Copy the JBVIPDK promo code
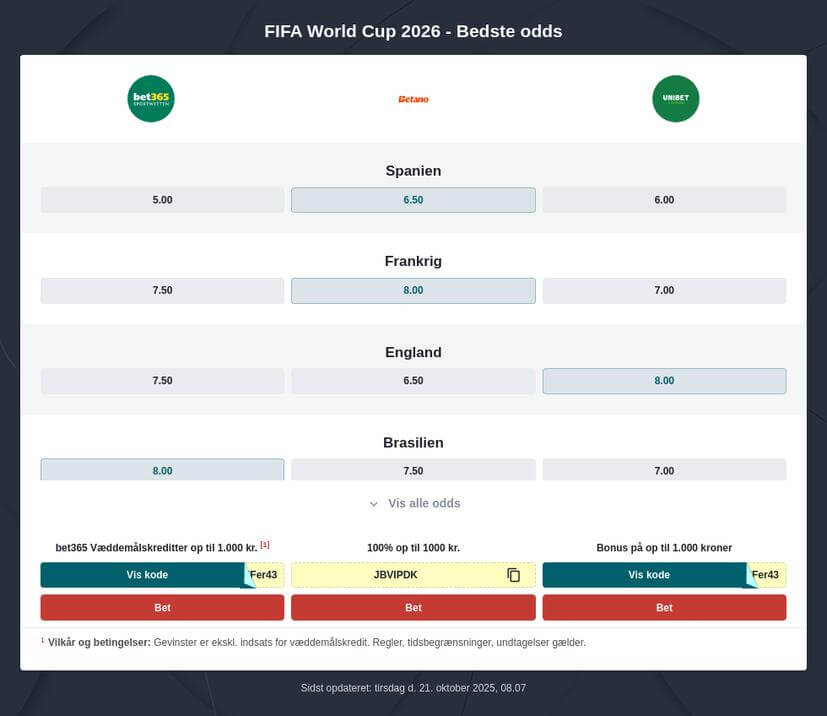This screenshot has height=716, width=827. click(x=514, y=575)
